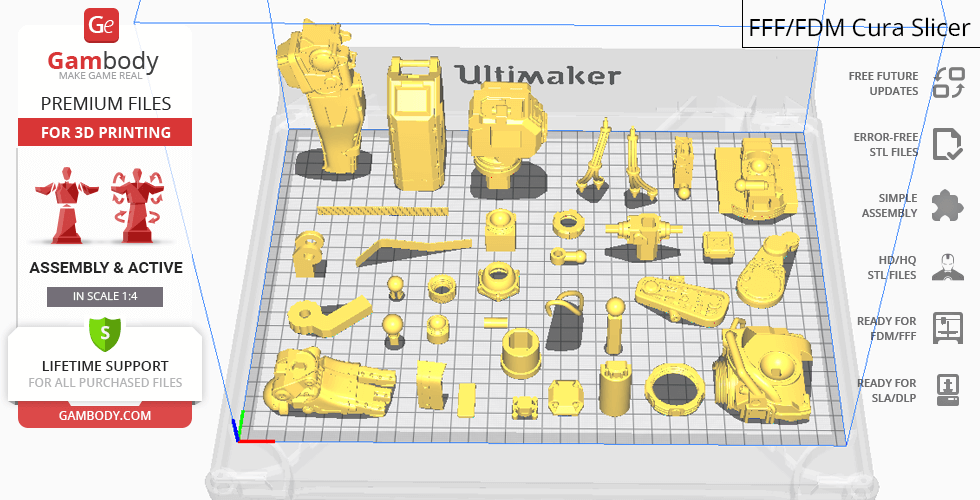Open the GAMBODY.COM link
Image resolution: width=980 pixels, height=500 pixels.
[105, 414]
